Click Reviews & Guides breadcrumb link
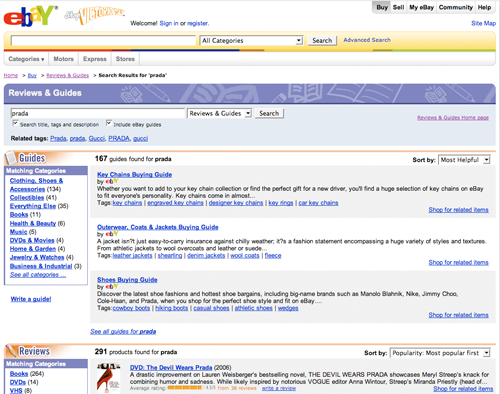This screenshot has width=500, height=394. point(68,75)
